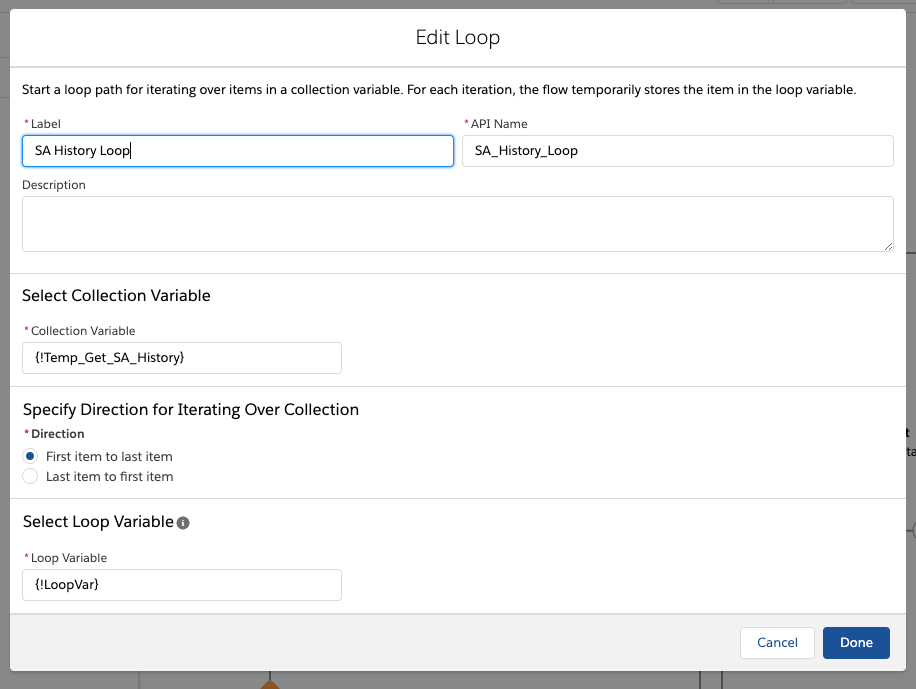Click the Collection Variable field label
Viewport: 916px width, 689px height.
pos(83,331)
